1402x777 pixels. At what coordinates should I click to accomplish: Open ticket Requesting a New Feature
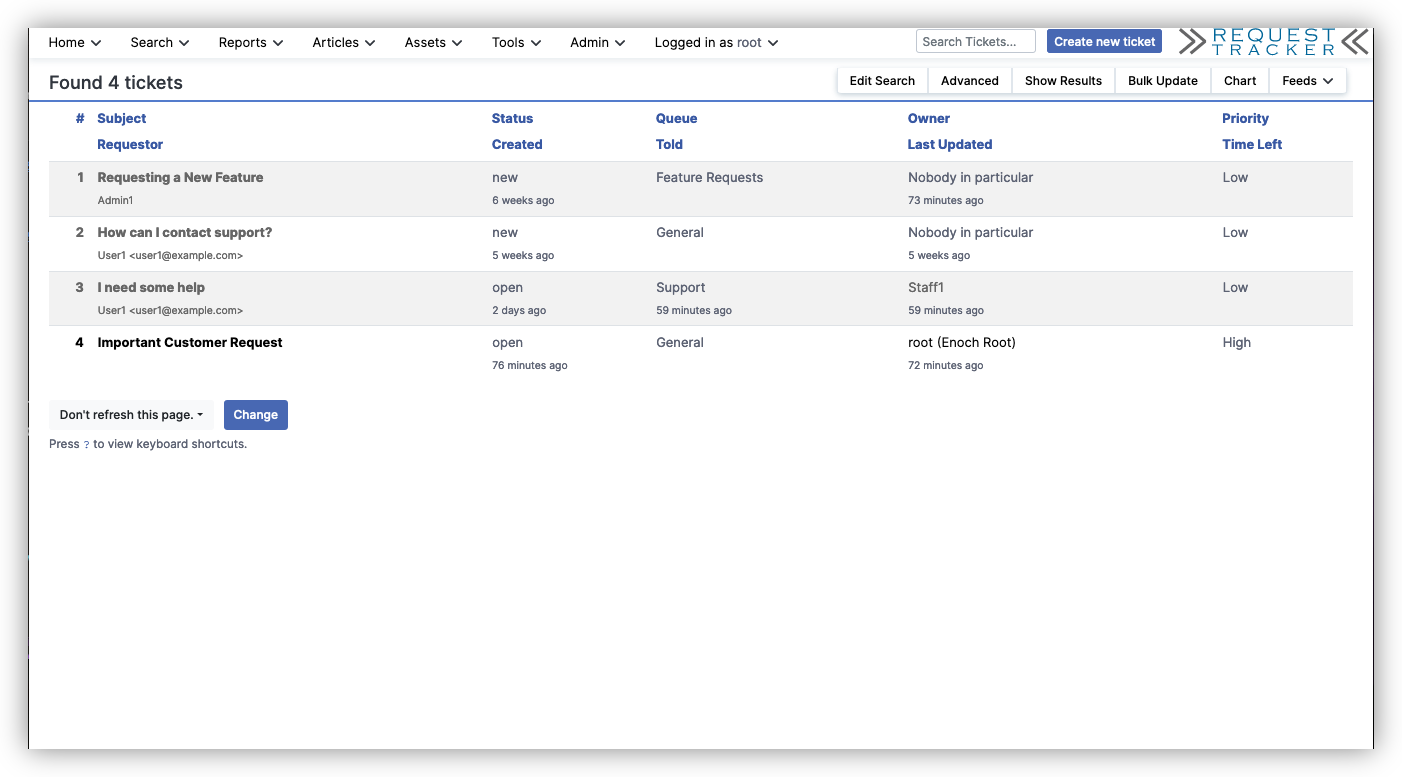point(180,177)
